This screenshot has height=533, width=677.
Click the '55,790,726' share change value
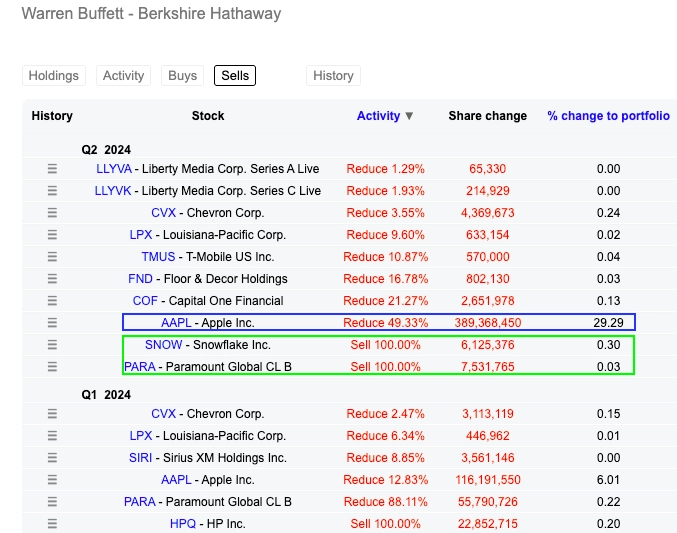coord(488,501)
